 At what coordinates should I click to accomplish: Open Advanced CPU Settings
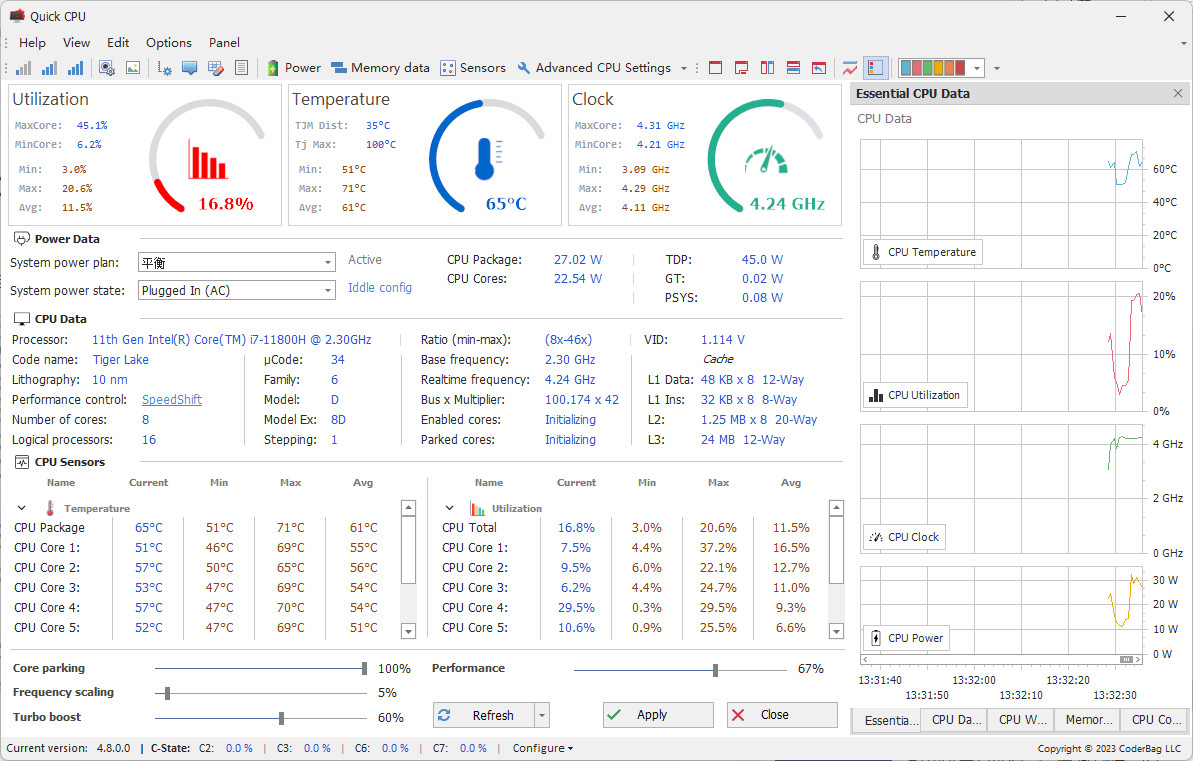(594, 68)
